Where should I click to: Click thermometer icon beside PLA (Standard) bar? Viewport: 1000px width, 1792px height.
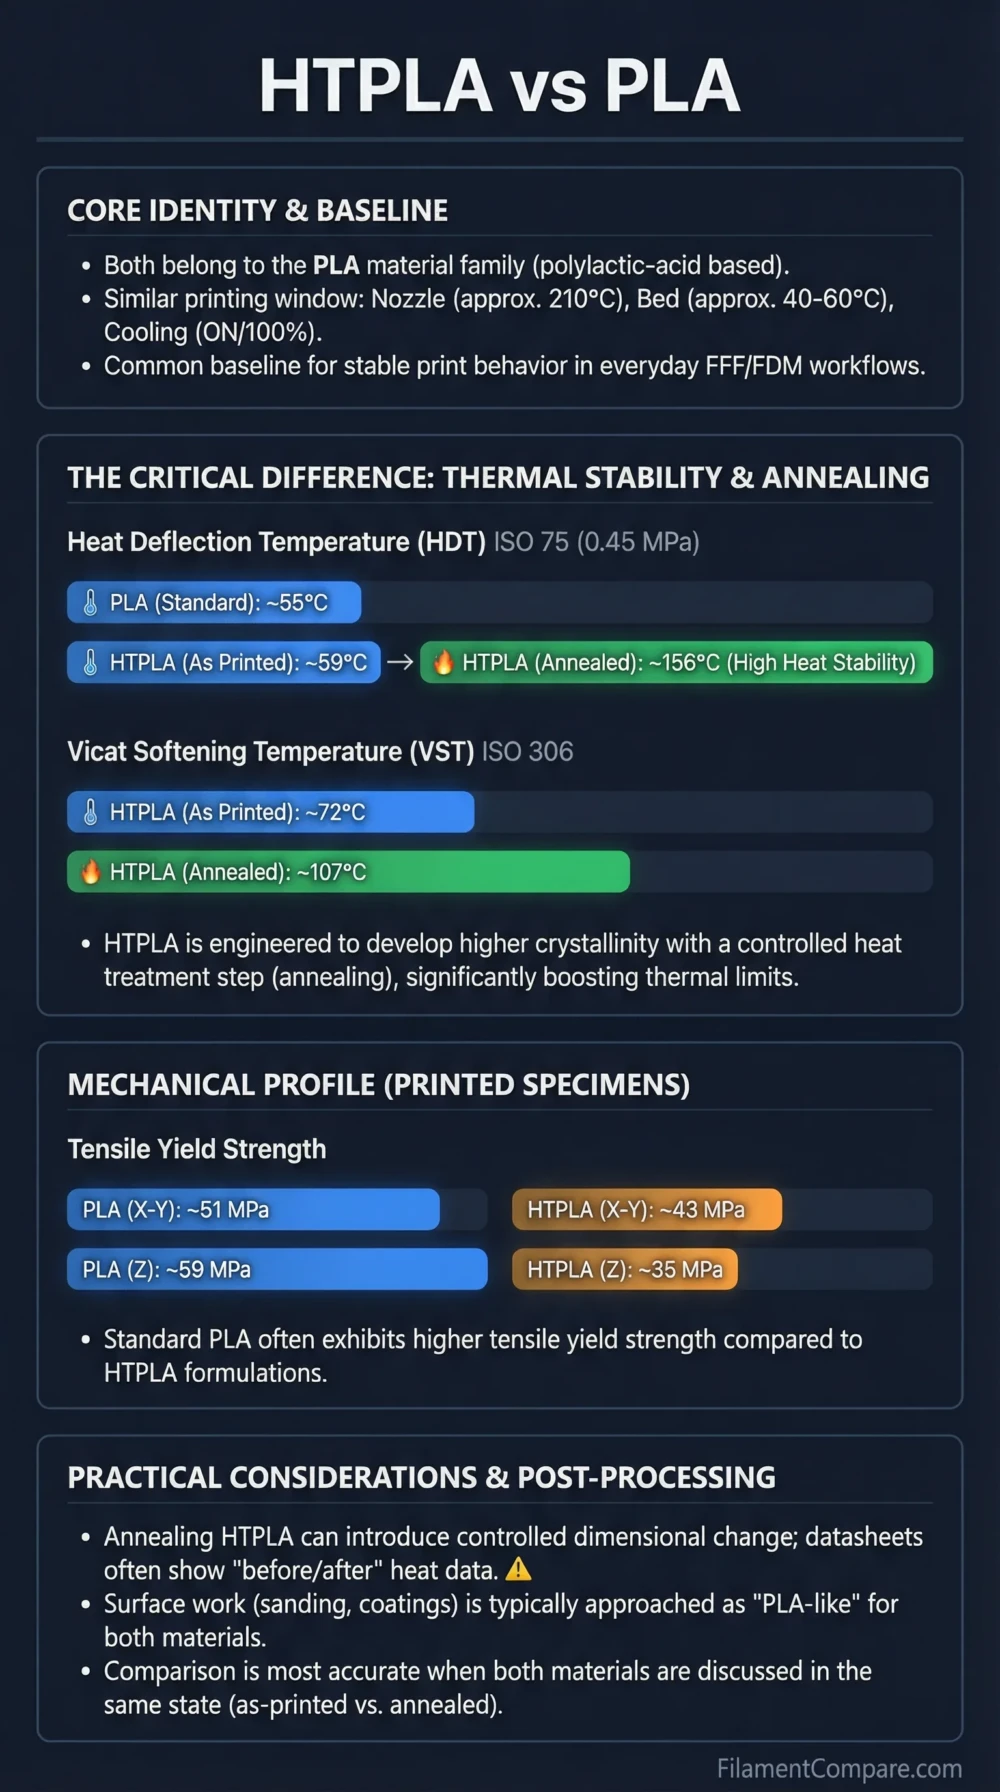pos(90,602)
